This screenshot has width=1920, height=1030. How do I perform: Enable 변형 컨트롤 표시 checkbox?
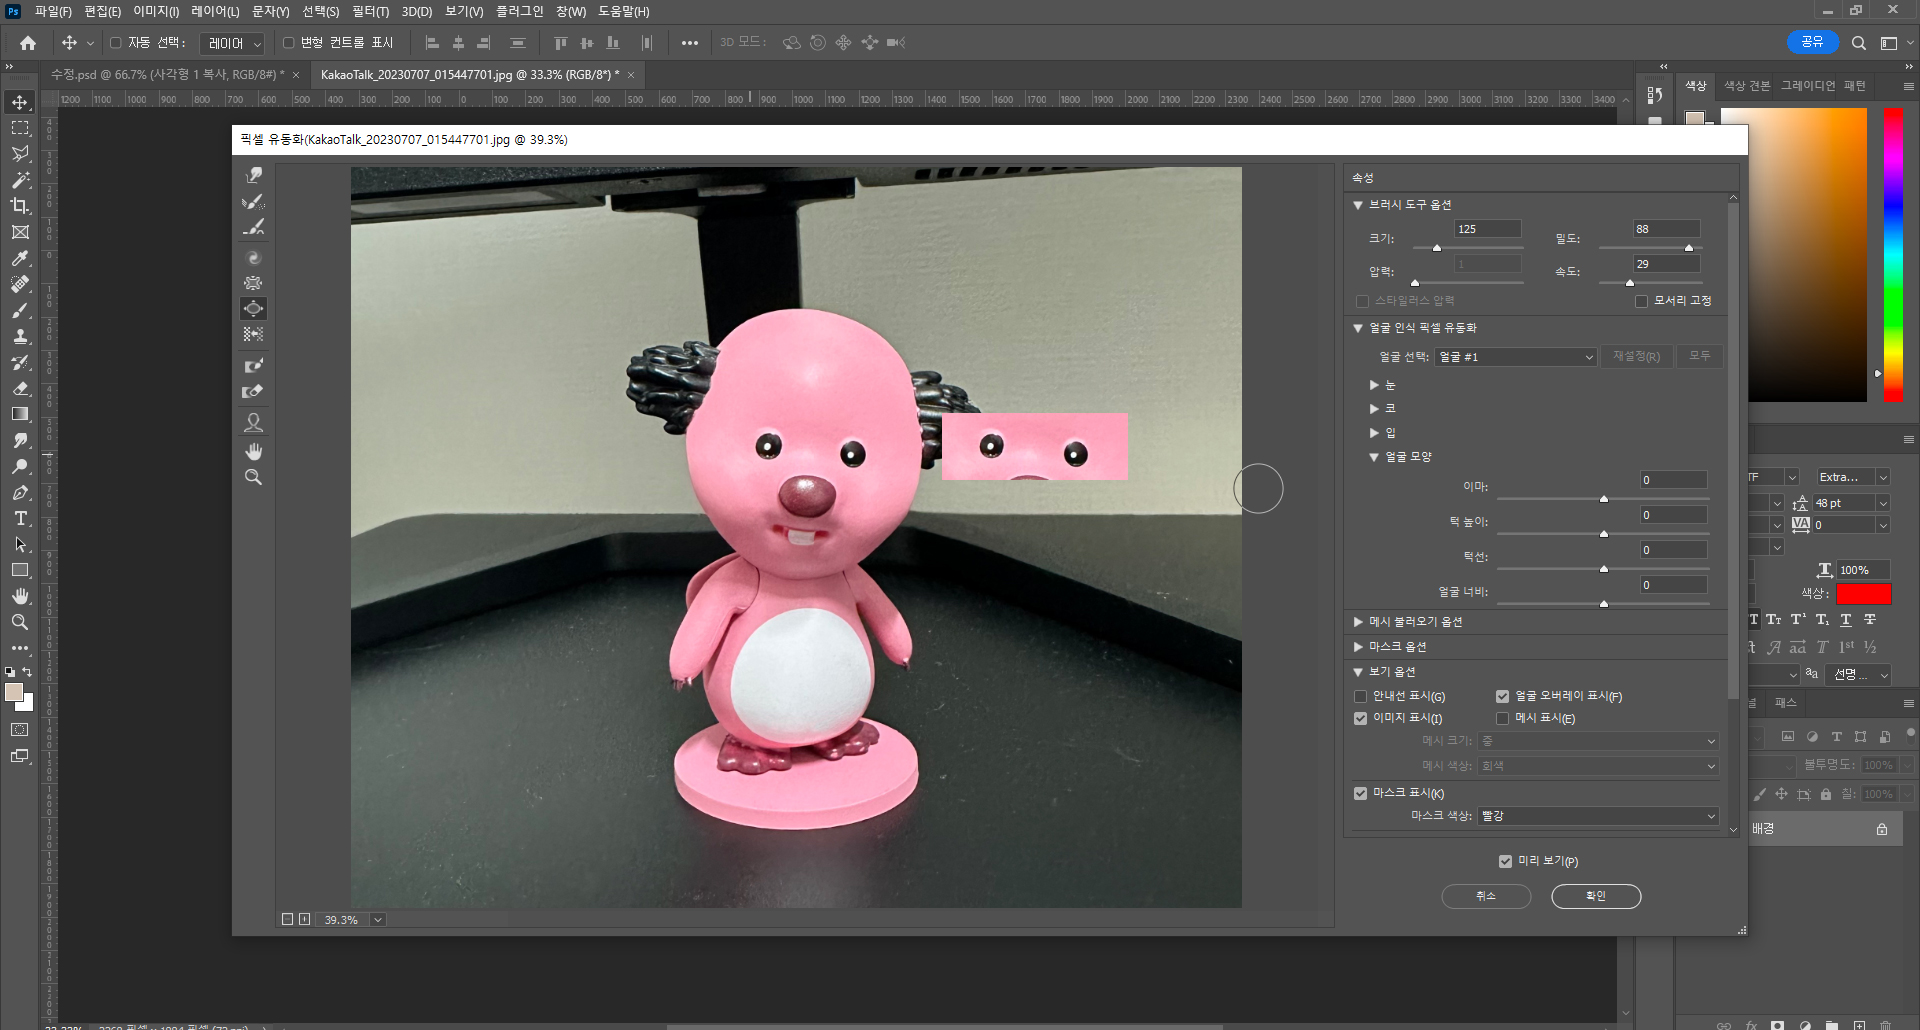coord(288,43)
